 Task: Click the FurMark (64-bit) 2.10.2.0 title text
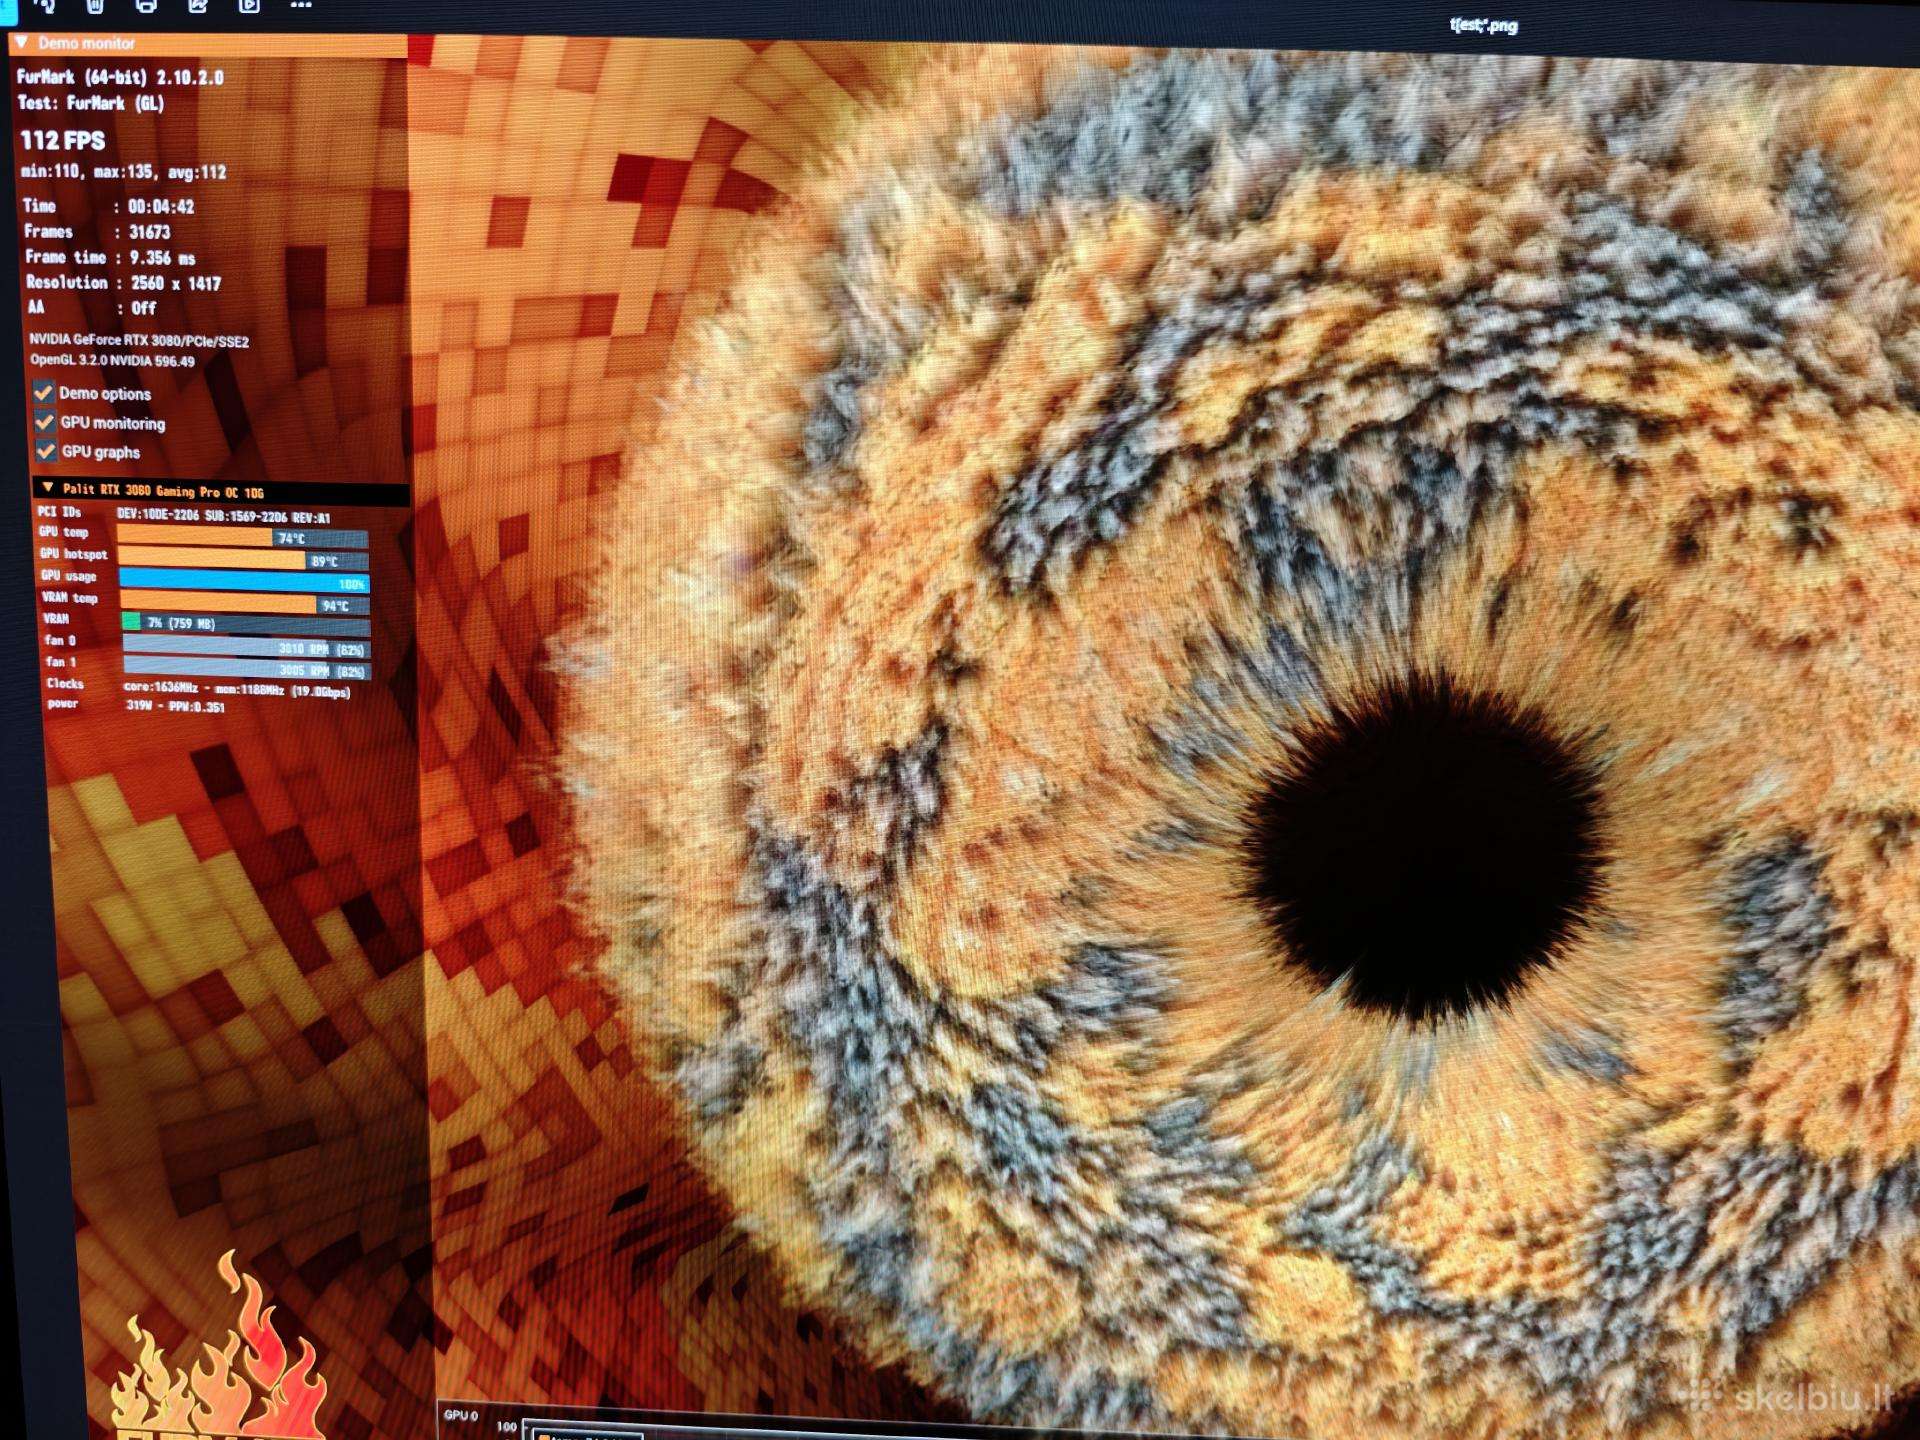pos(120,77)
